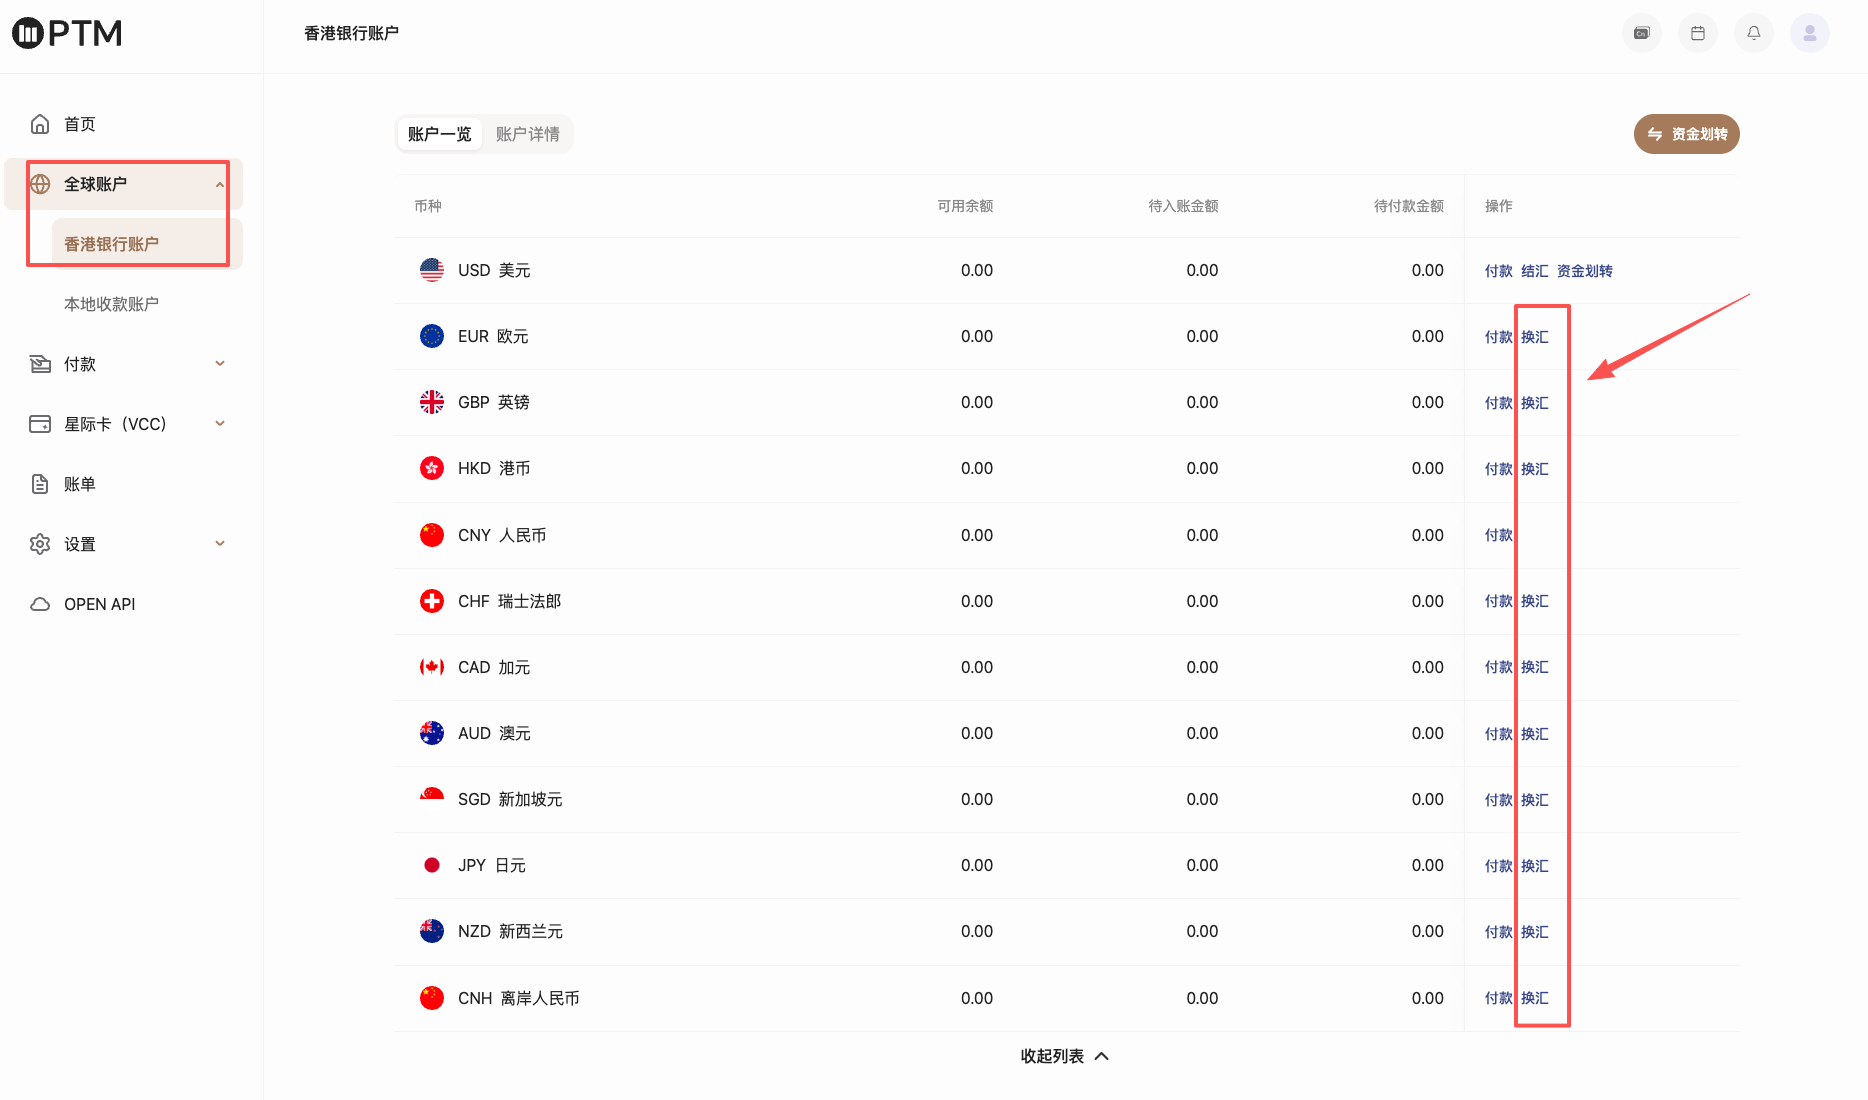Click the PTM logo
This screenshot has height=1100, width=1868.
(67, 33)
